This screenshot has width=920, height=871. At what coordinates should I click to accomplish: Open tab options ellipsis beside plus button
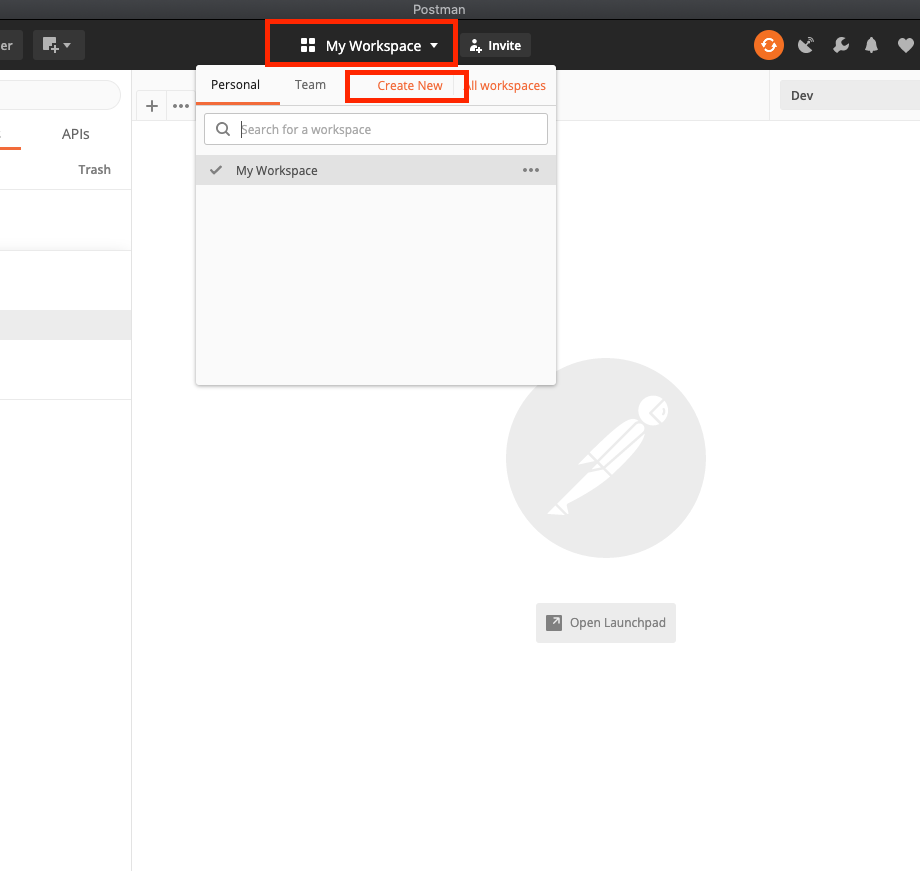pos(181,106)
